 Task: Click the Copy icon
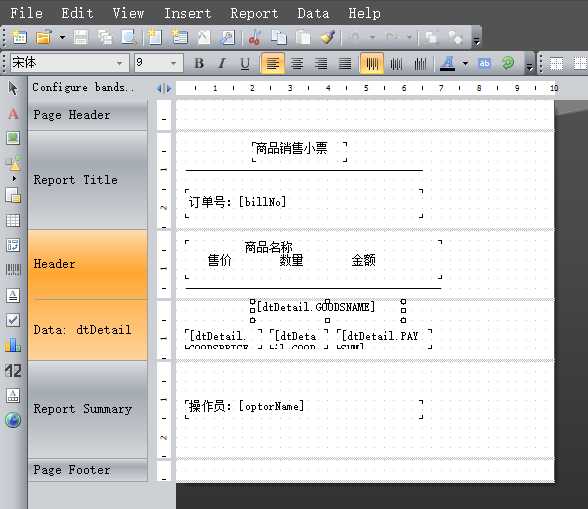[x=279, y=38]
